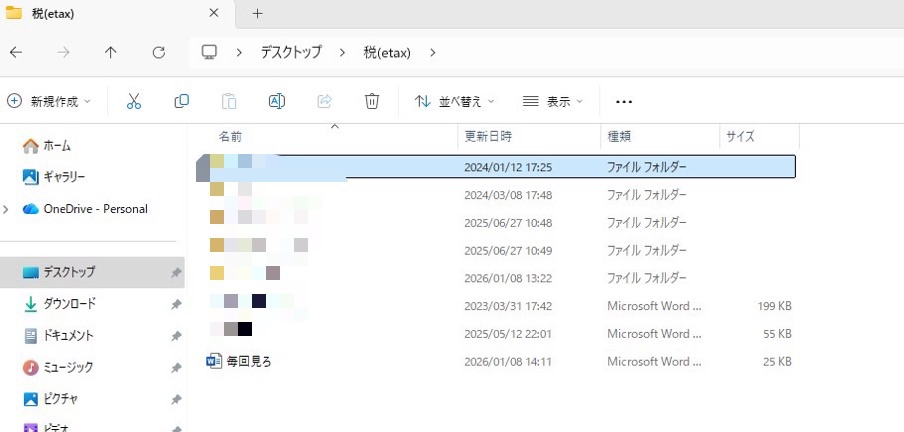Open ギャラリー in navigation pane
Image resolution: width=904 pixels, height=432 pixels.
pyautogui.click(x=64, y=177)
